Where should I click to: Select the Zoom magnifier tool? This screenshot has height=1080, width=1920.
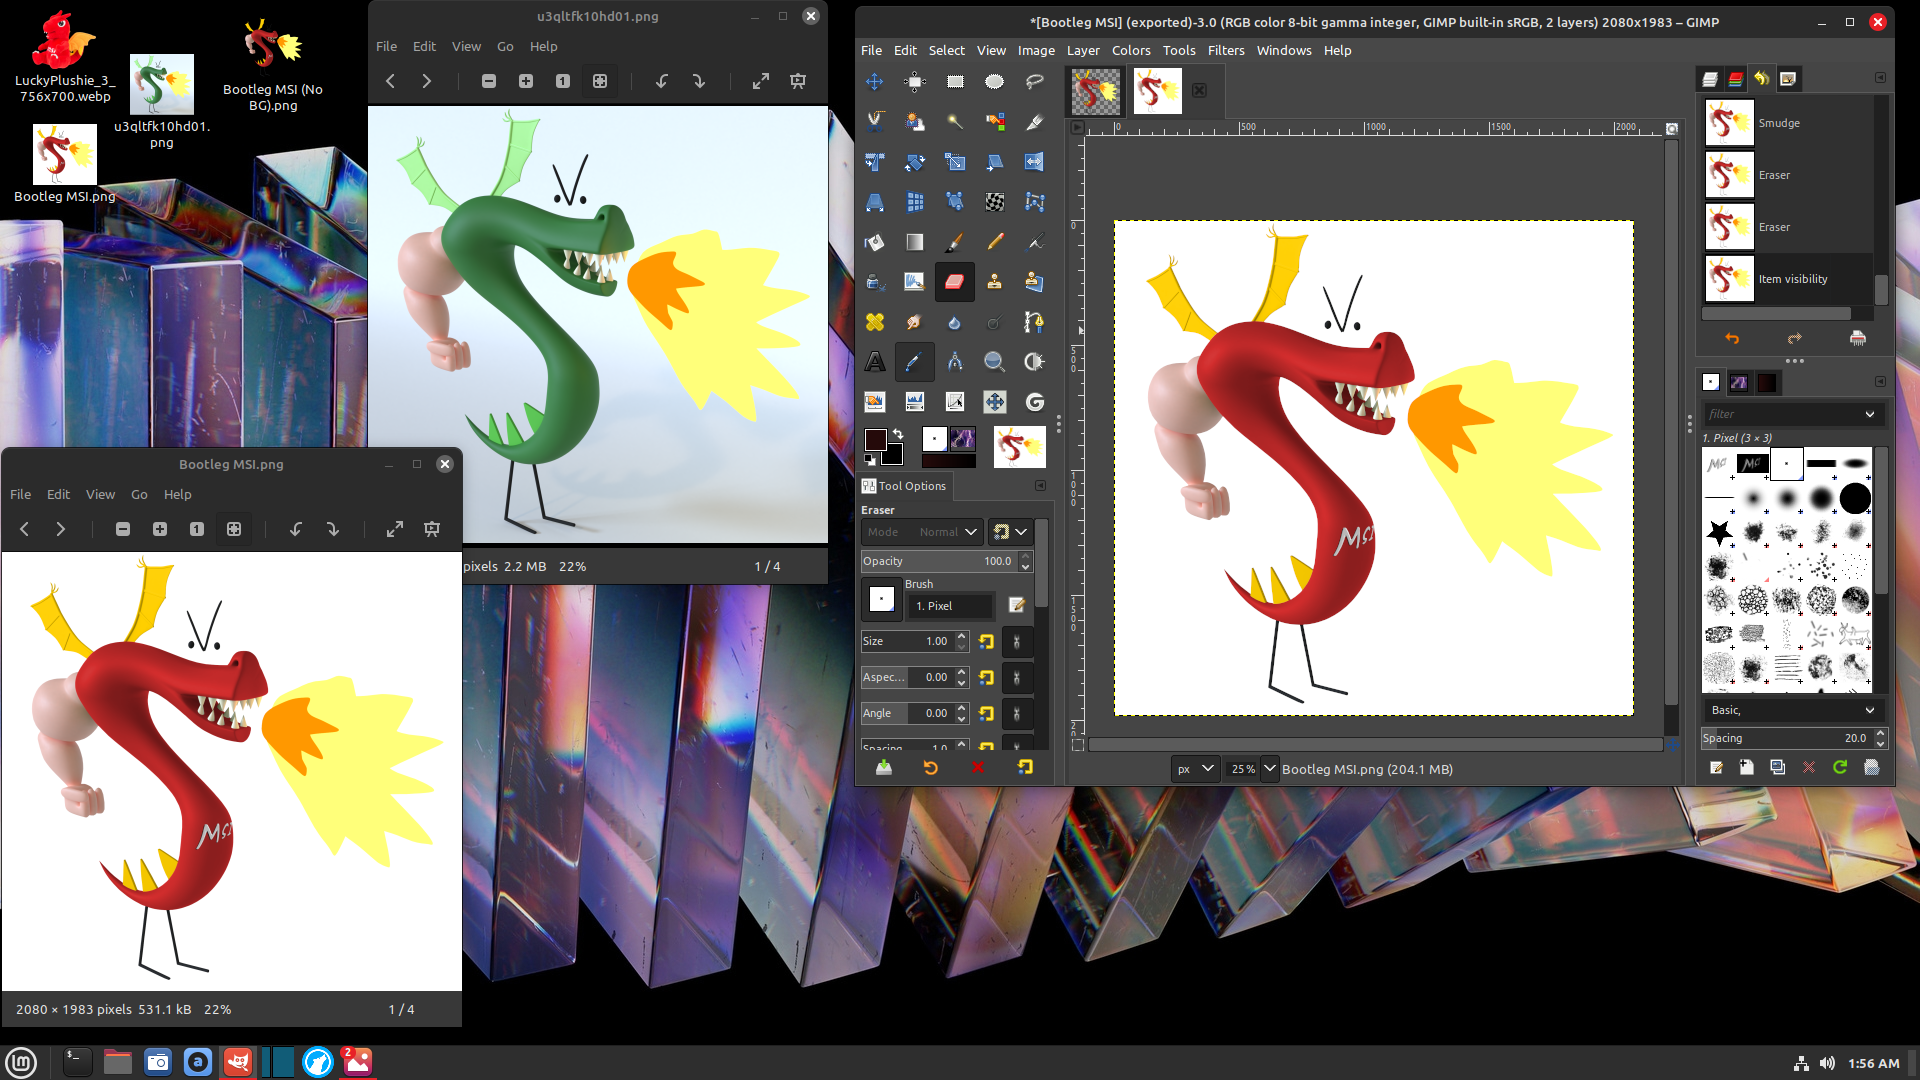(x=994, y=362)
